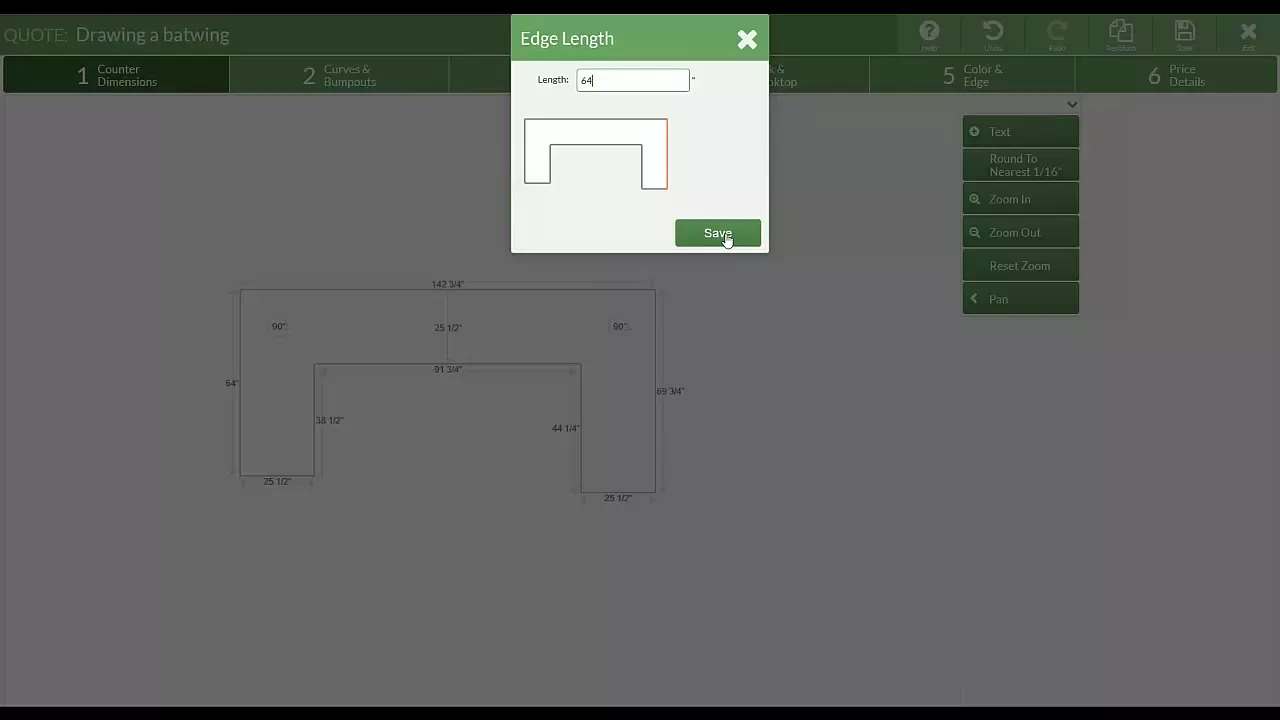
Task: Click the 64" left edge dimension label
Action: coord(231,383)
